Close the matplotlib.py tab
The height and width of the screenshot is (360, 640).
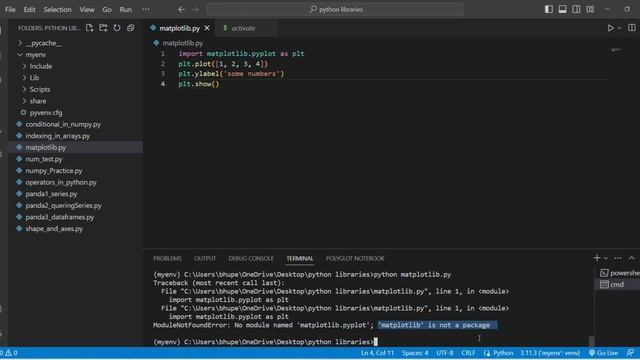pyautogui.click(x=207, y=28)
